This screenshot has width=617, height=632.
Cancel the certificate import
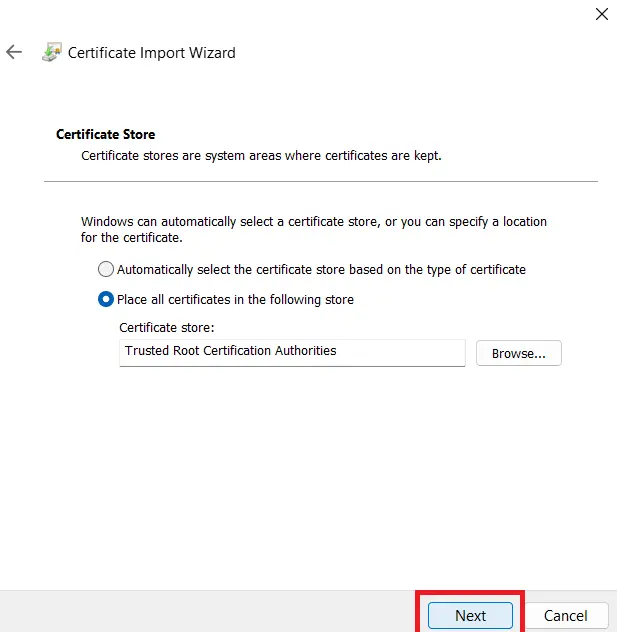566,615
